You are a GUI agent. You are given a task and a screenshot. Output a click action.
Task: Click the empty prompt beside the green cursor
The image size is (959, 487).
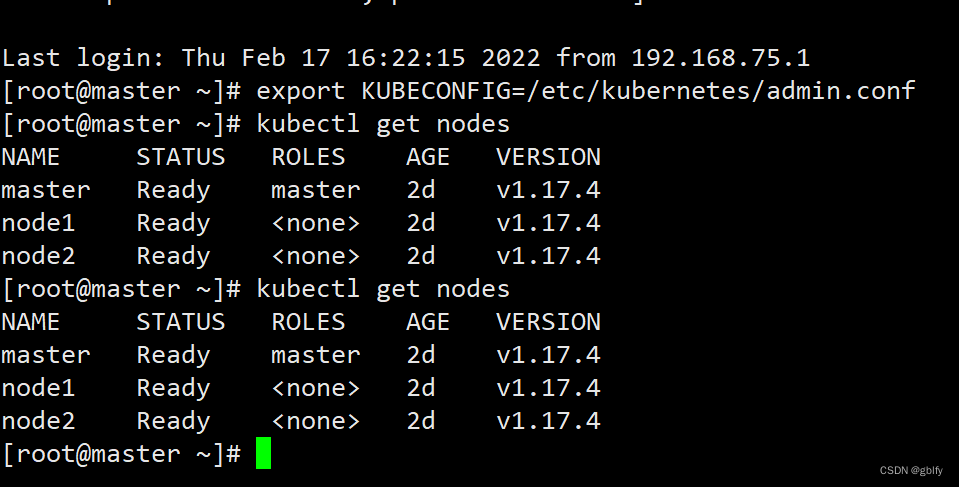click(121, 454)
